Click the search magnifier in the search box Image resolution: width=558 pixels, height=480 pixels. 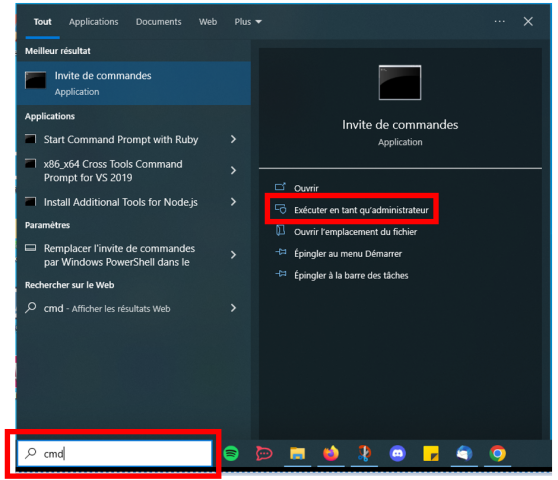click(x=31, y=453)
